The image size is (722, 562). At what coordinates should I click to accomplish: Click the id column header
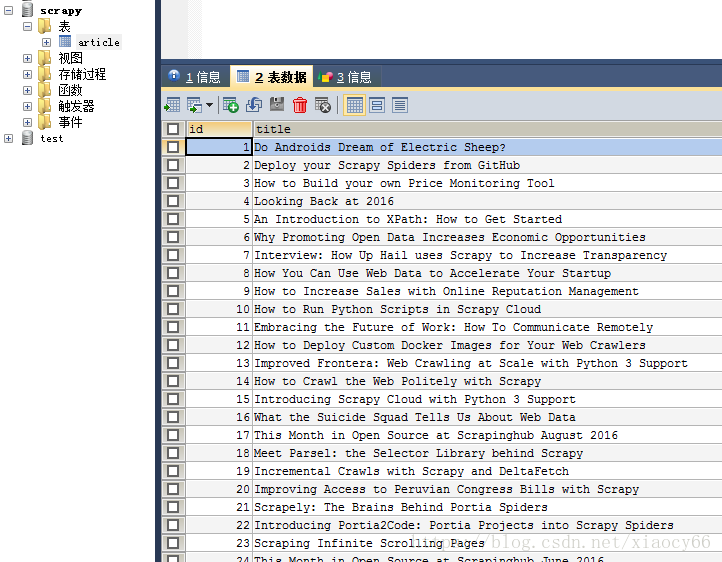pyautogui.click(x=219, y=129)
